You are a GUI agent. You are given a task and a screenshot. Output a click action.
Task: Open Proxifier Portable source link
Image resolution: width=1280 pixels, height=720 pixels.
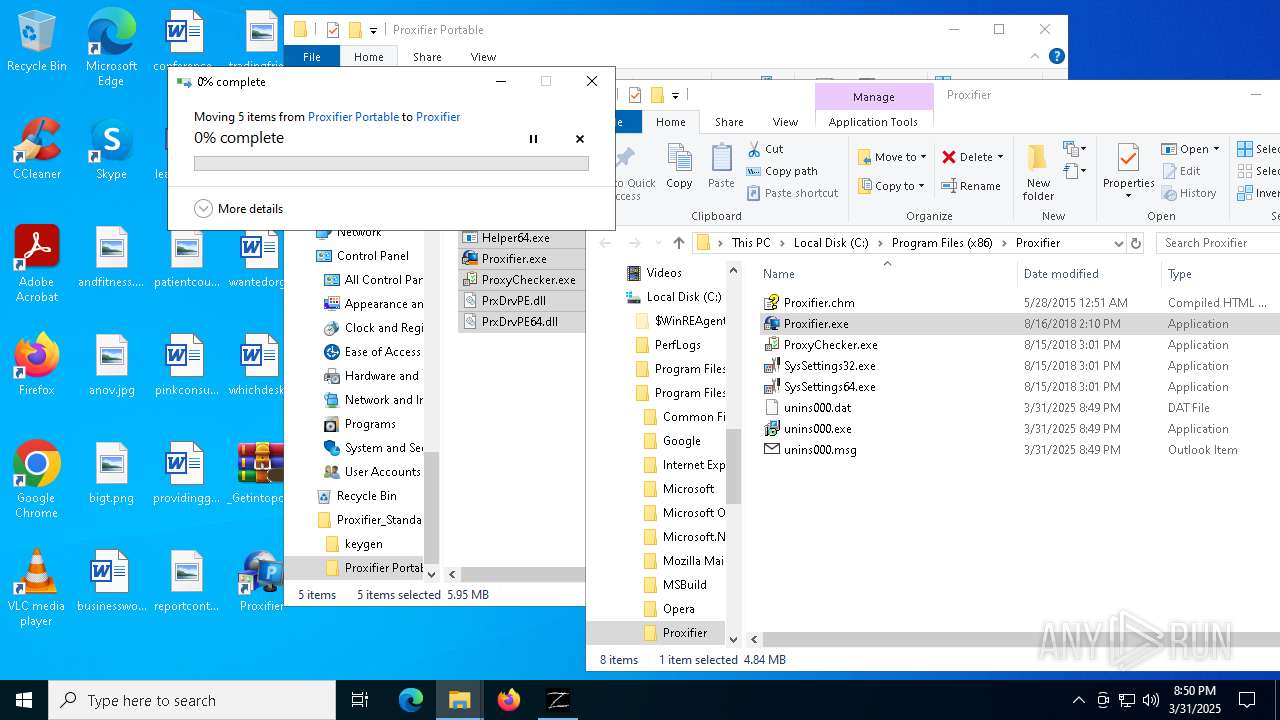pyautogui.click(x=353, y=117)
